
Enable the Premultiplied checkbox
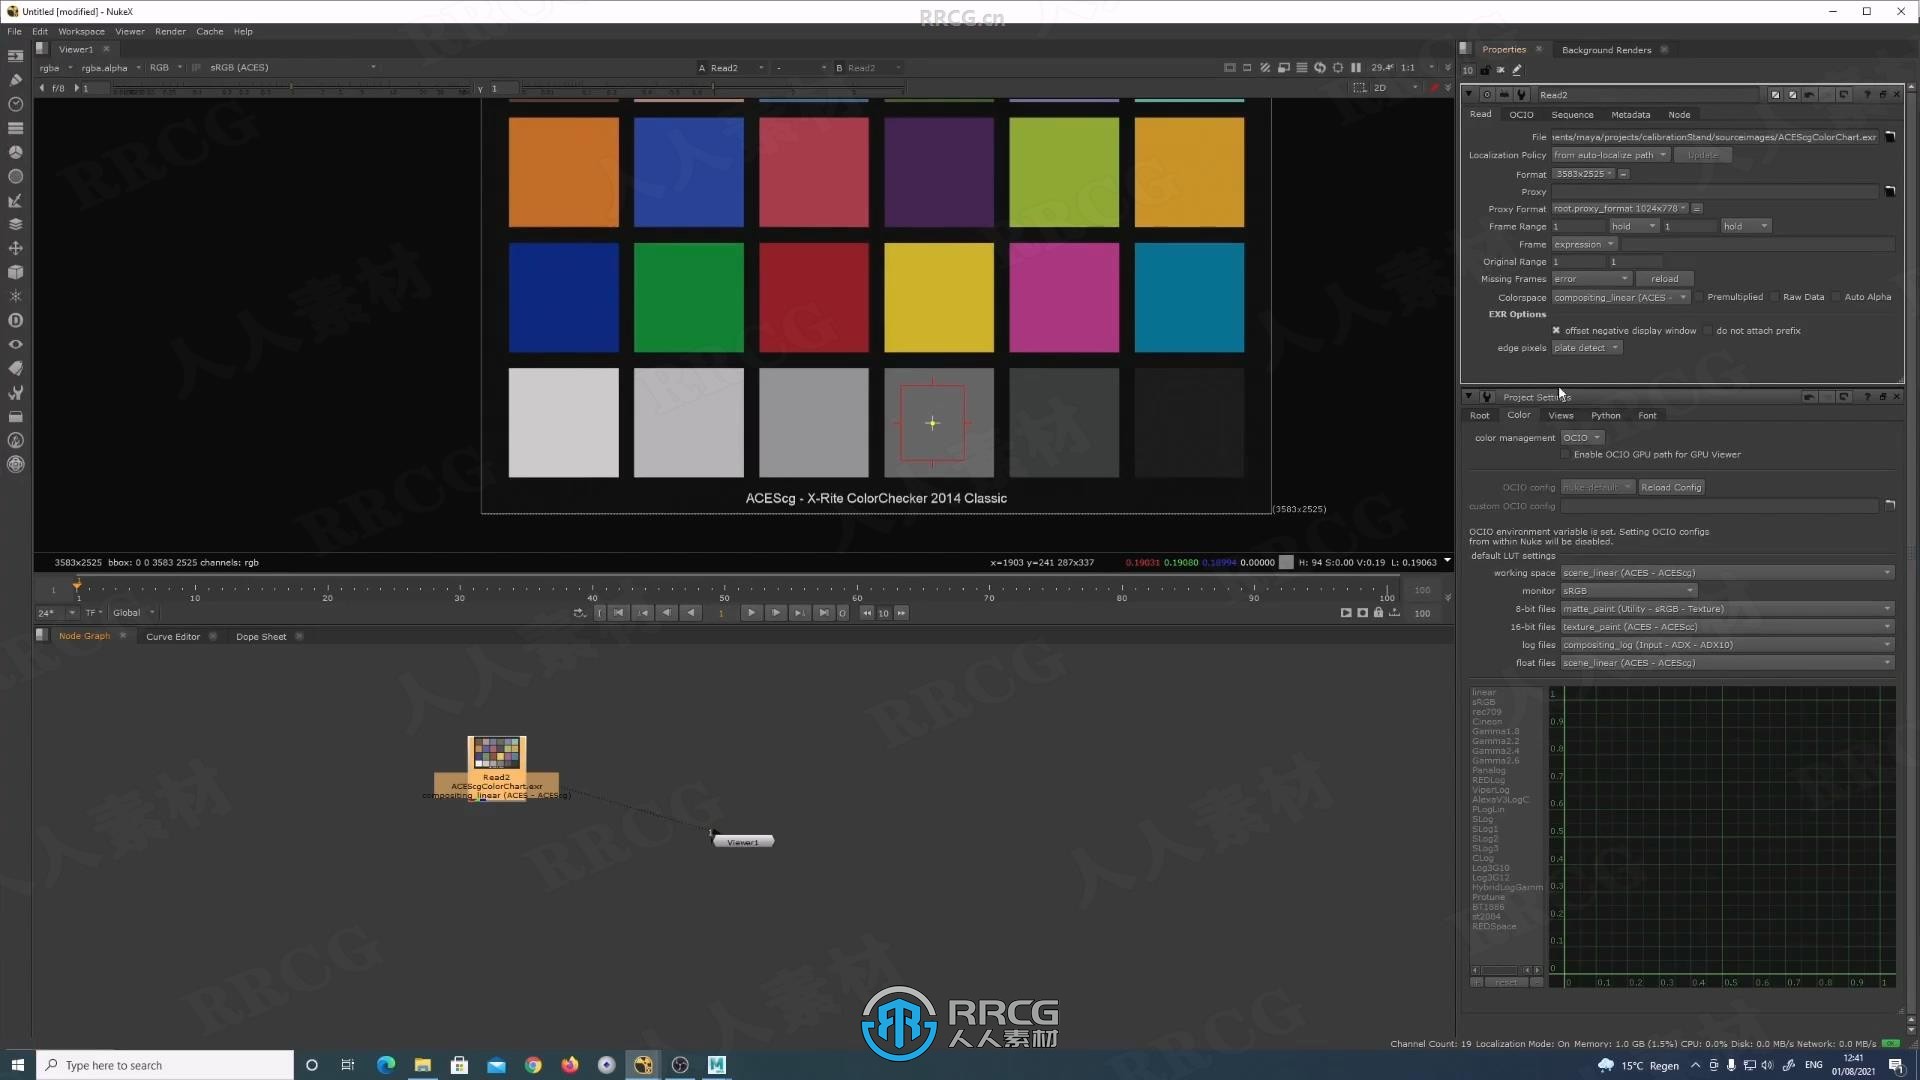[x=1699, y=297]
